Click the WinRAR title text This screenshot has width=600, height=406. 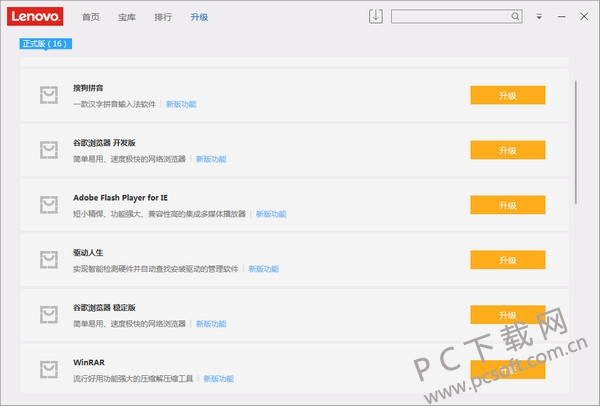pyautogui.click(x=89, y=362)
